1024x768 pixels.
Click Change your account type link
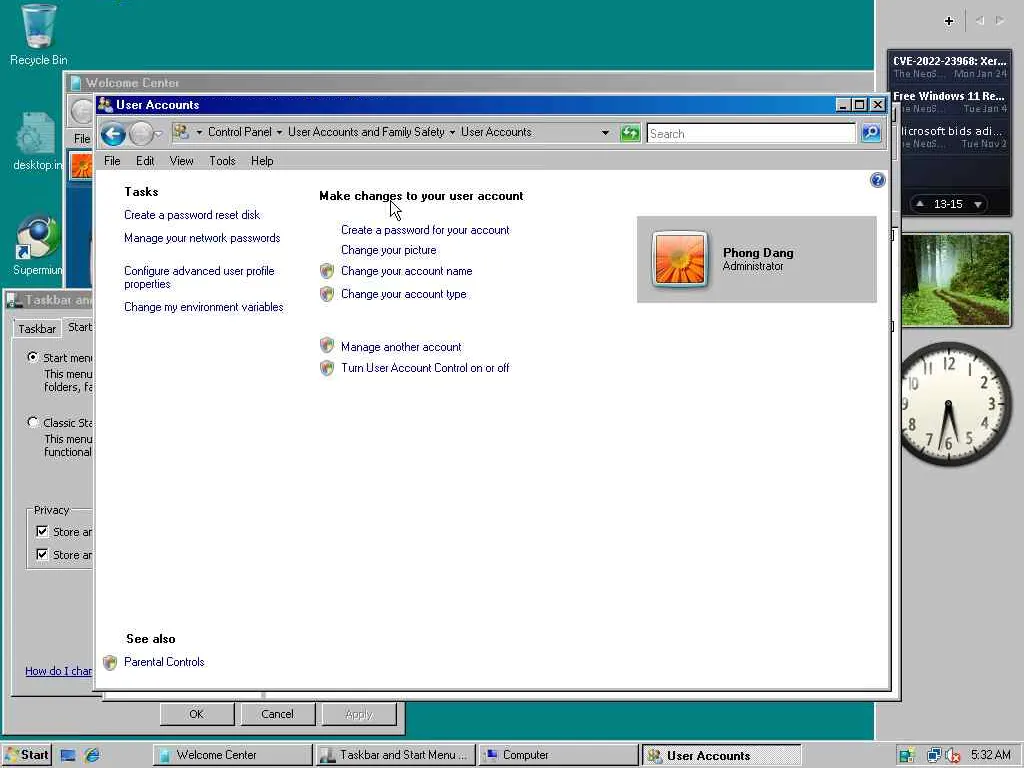(x=404, y=294)
